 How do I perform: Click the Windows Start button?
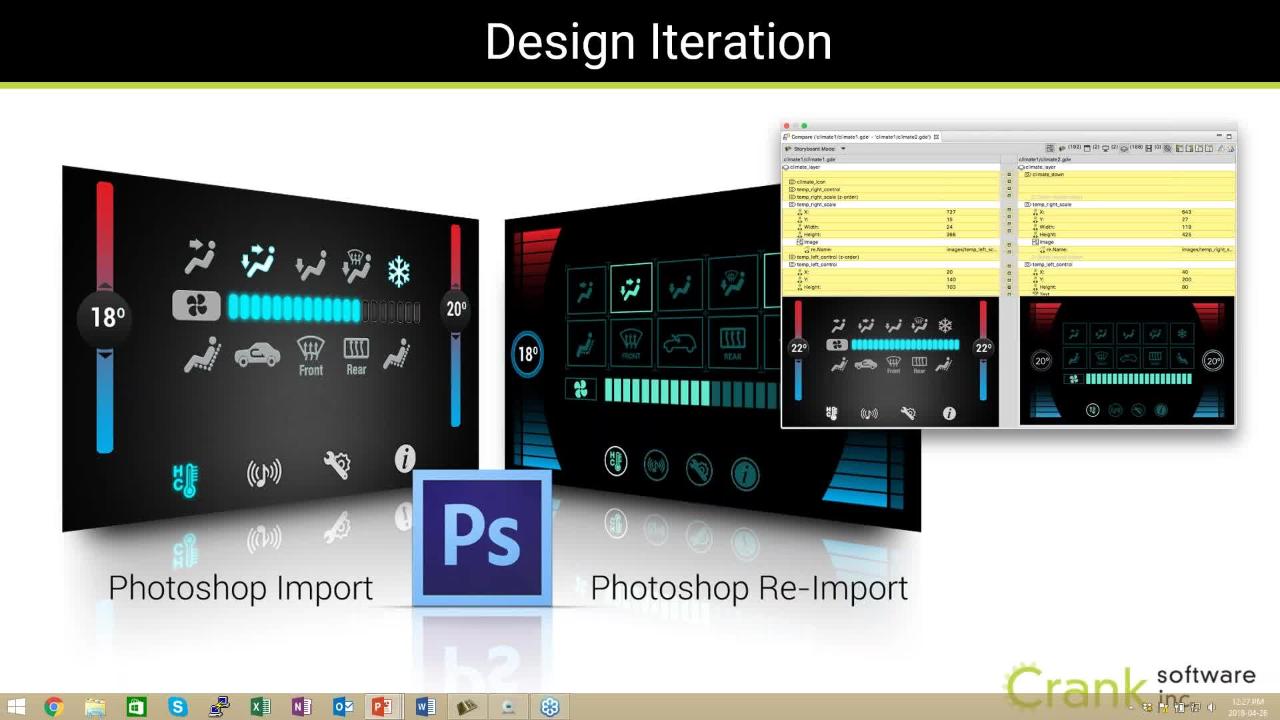[16, 707]
